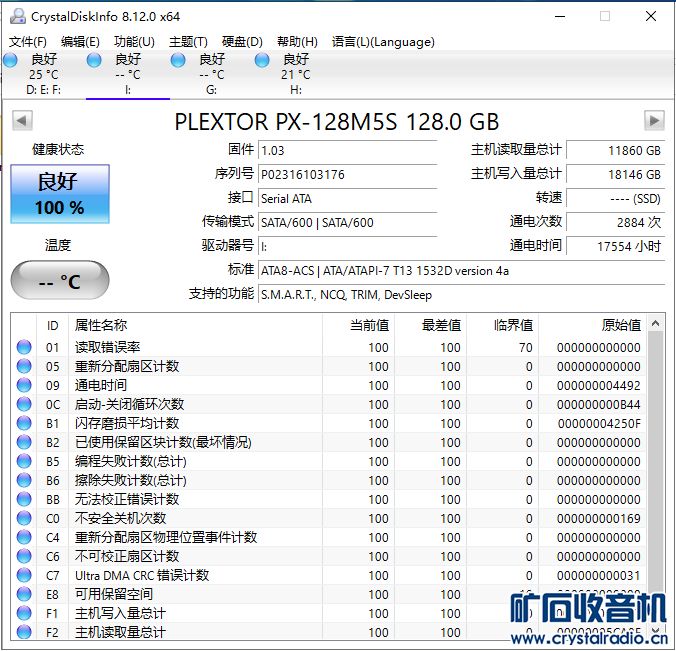Click the 临界值 column header
676x651 pixels.
[502, 326]
